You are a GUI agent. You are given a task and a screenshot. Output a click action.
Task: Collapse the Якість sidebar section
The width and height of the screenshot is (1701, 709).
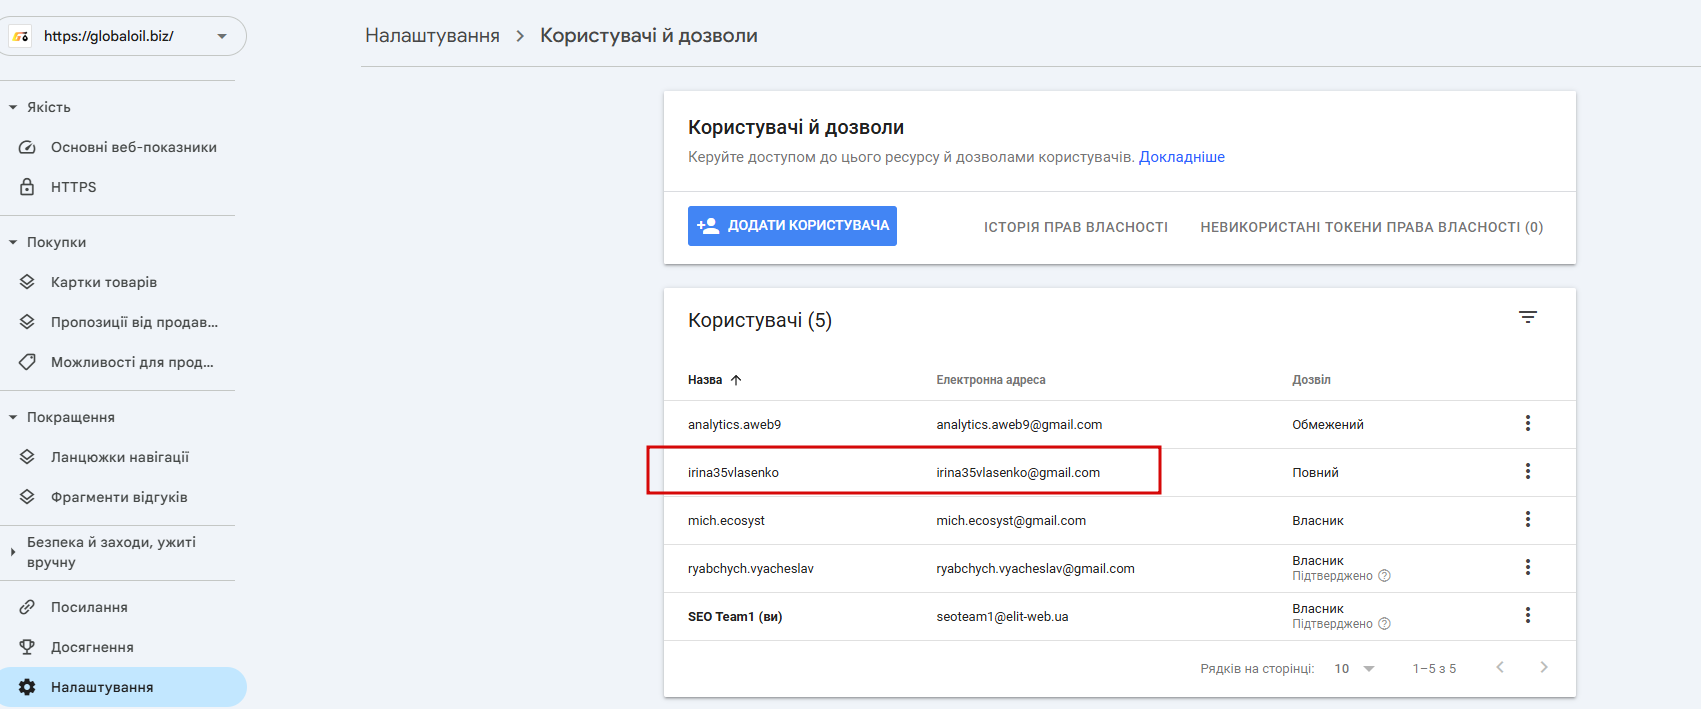[13, 107]
